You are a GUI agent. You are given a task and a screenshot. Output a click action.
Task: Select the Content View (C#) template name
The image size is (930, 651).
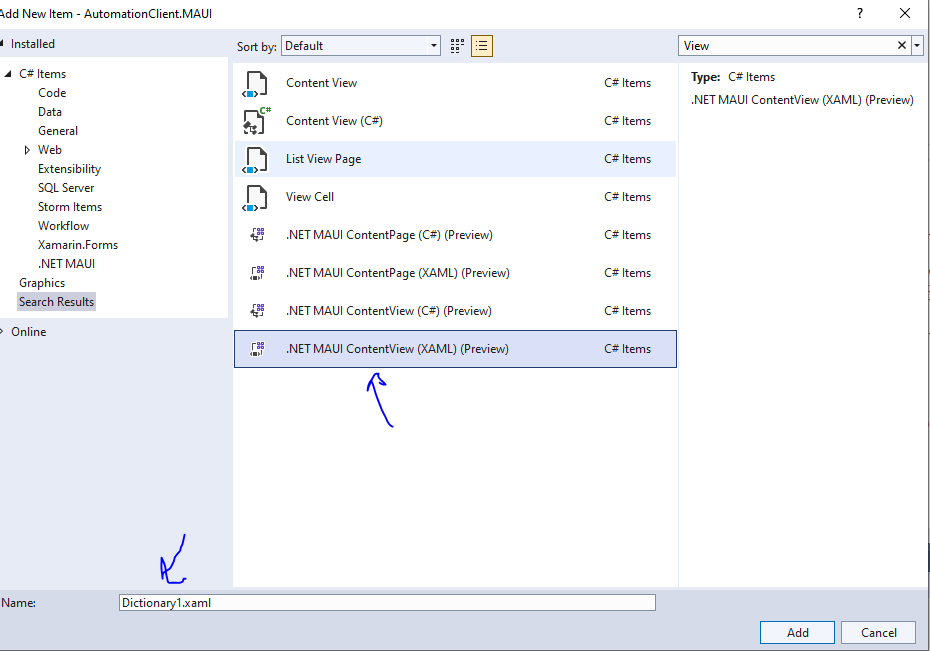pos(335,121)
